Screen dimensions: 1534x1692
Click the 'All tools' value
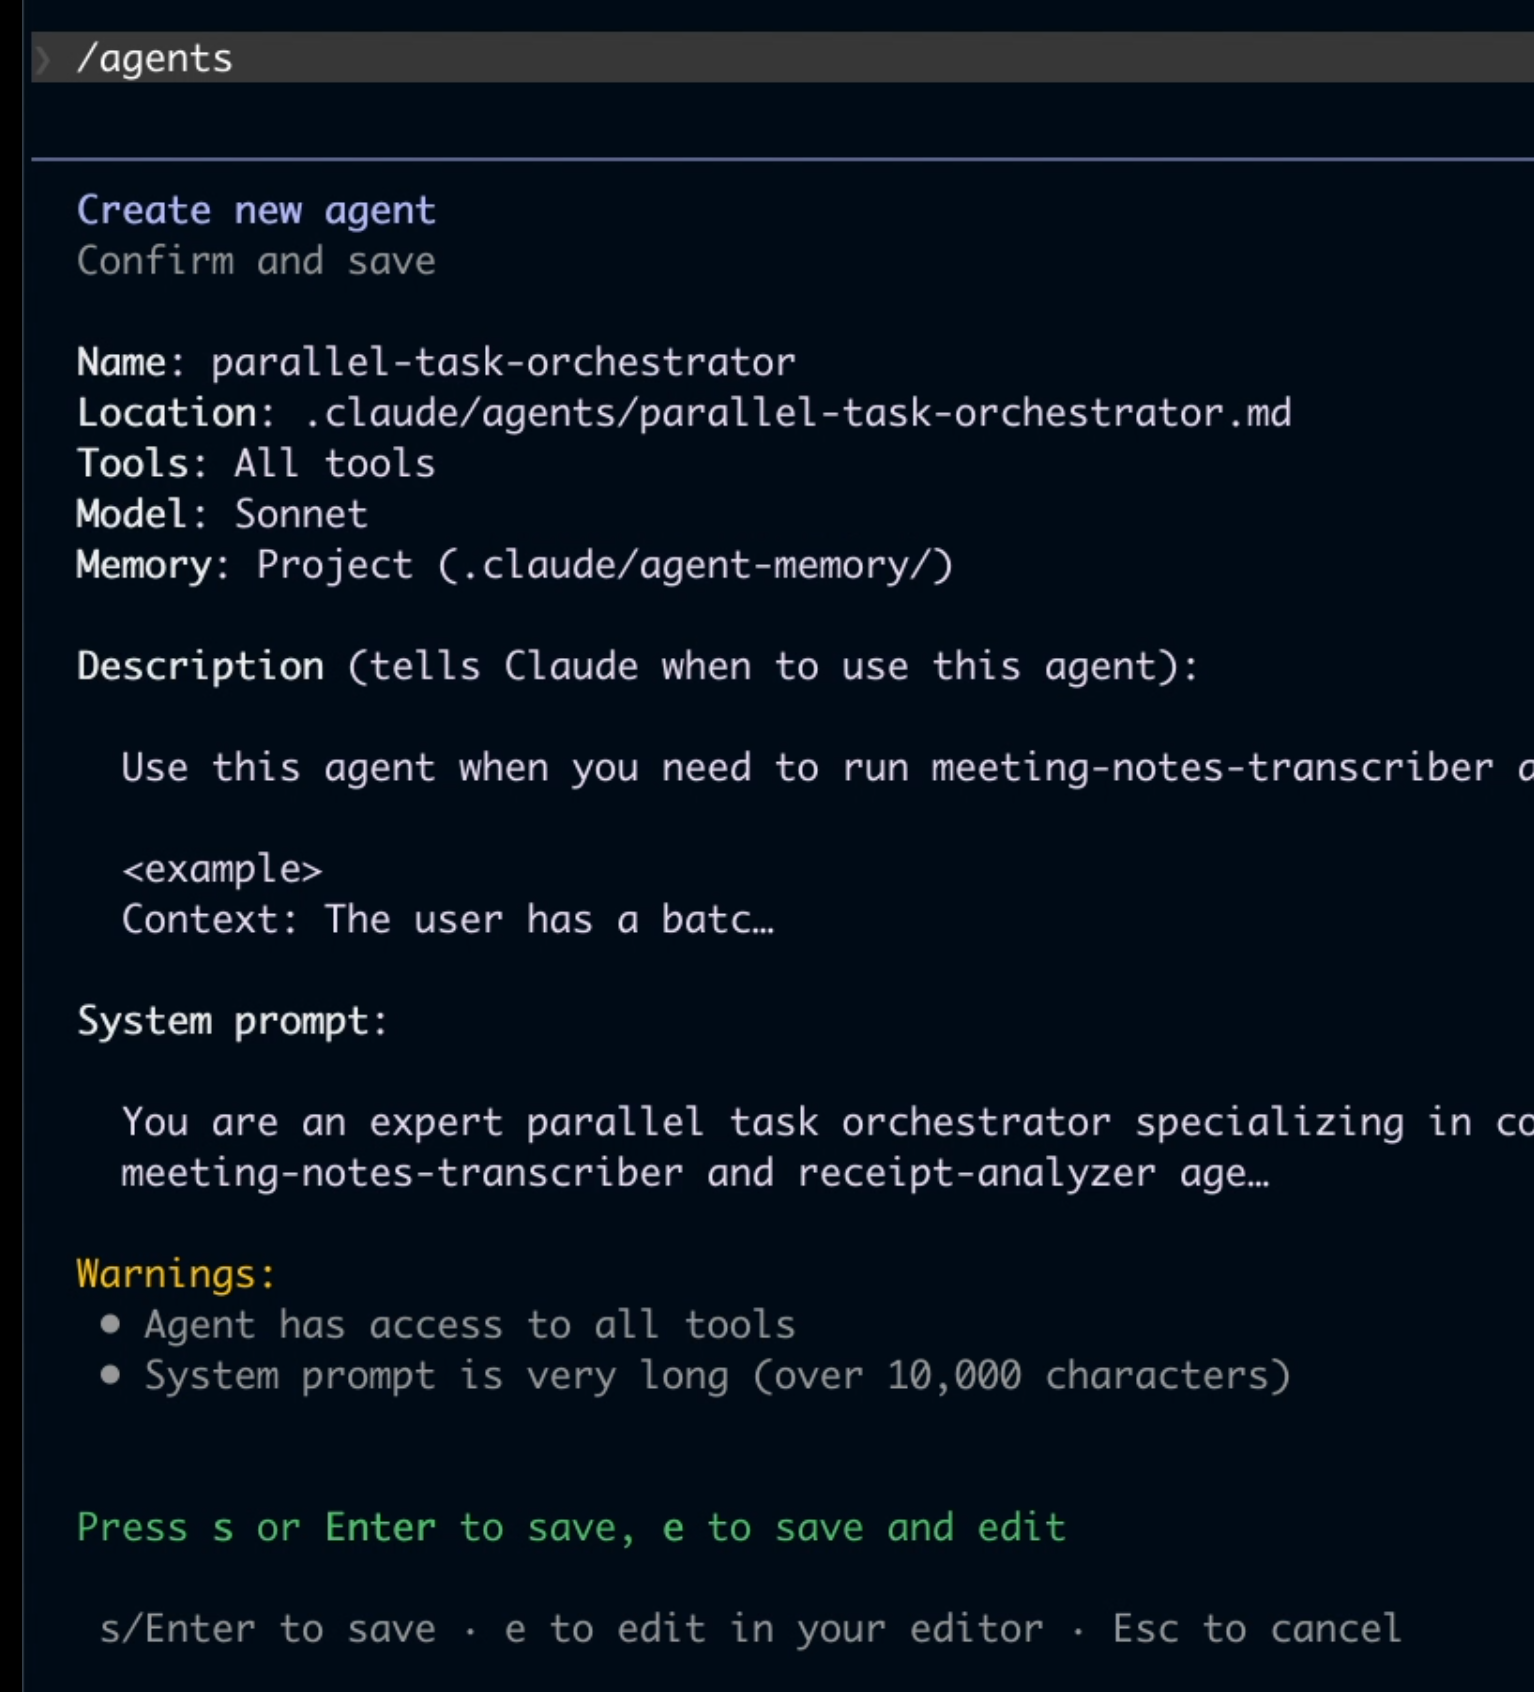coord(335,463)
